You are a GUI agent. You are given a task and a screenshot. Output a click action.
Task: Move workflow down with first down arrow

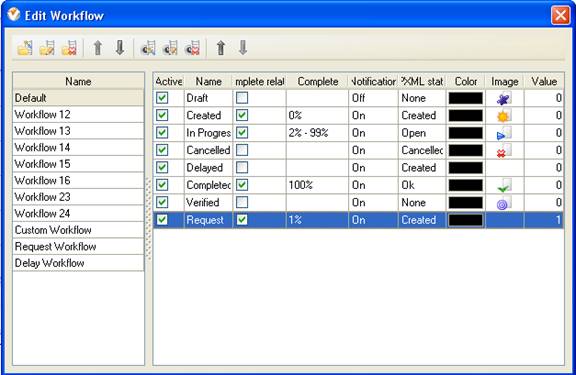[x=120, y=48]
